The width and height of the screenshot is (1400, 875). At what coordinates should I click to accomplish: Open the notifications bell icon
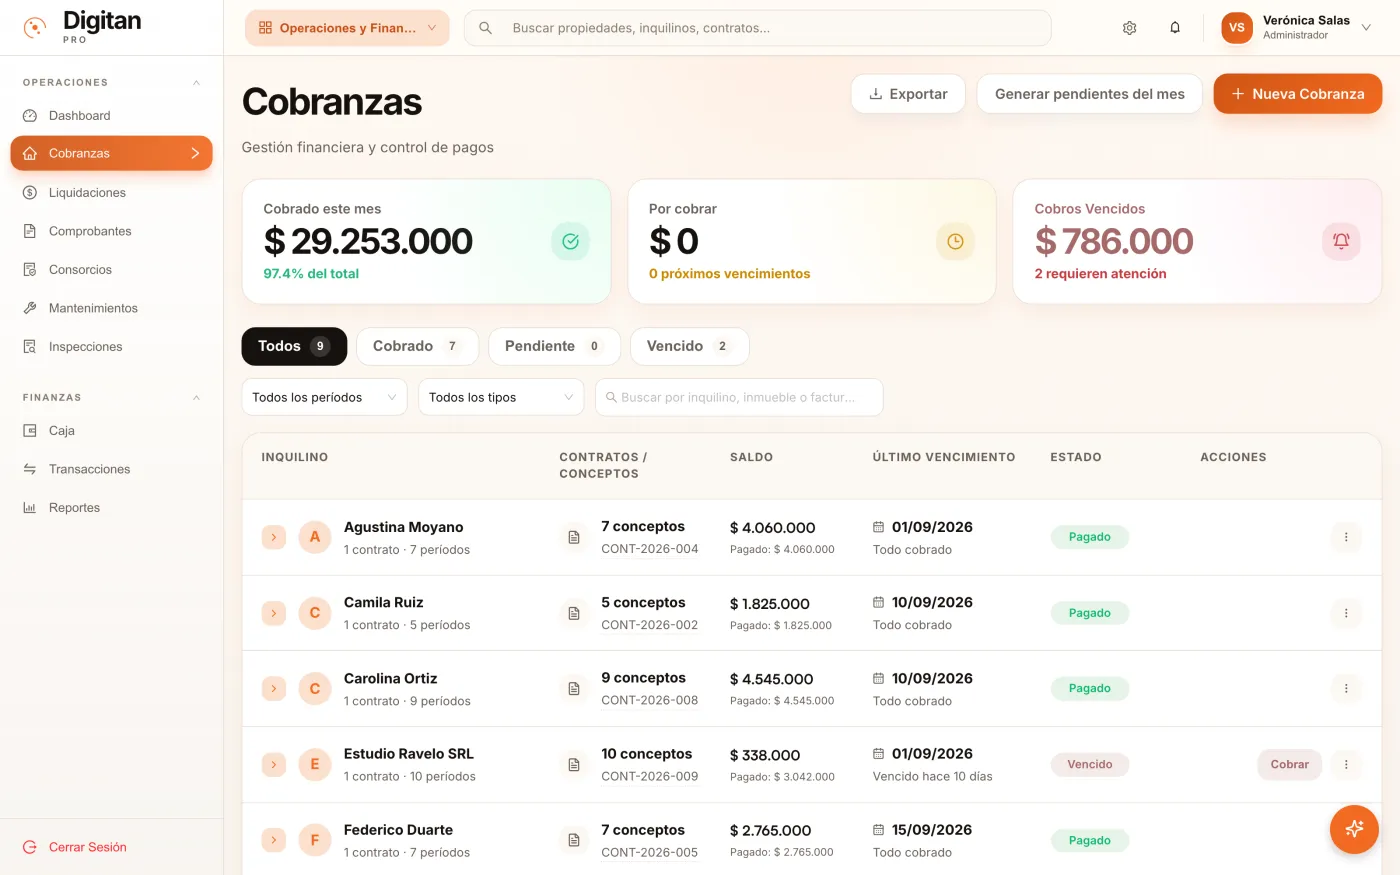[1175, 28]
